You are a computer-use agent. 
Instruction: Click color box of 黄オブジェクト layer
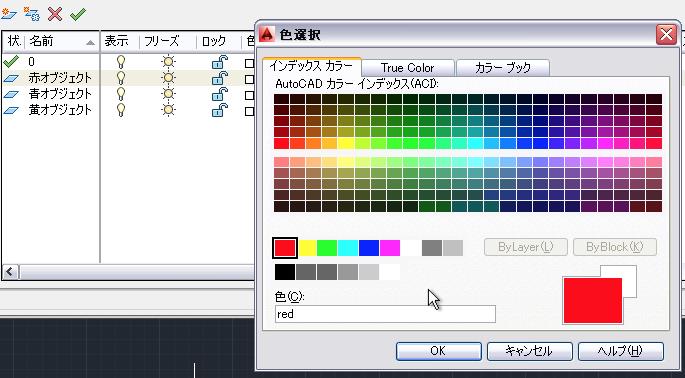[249, 111]
